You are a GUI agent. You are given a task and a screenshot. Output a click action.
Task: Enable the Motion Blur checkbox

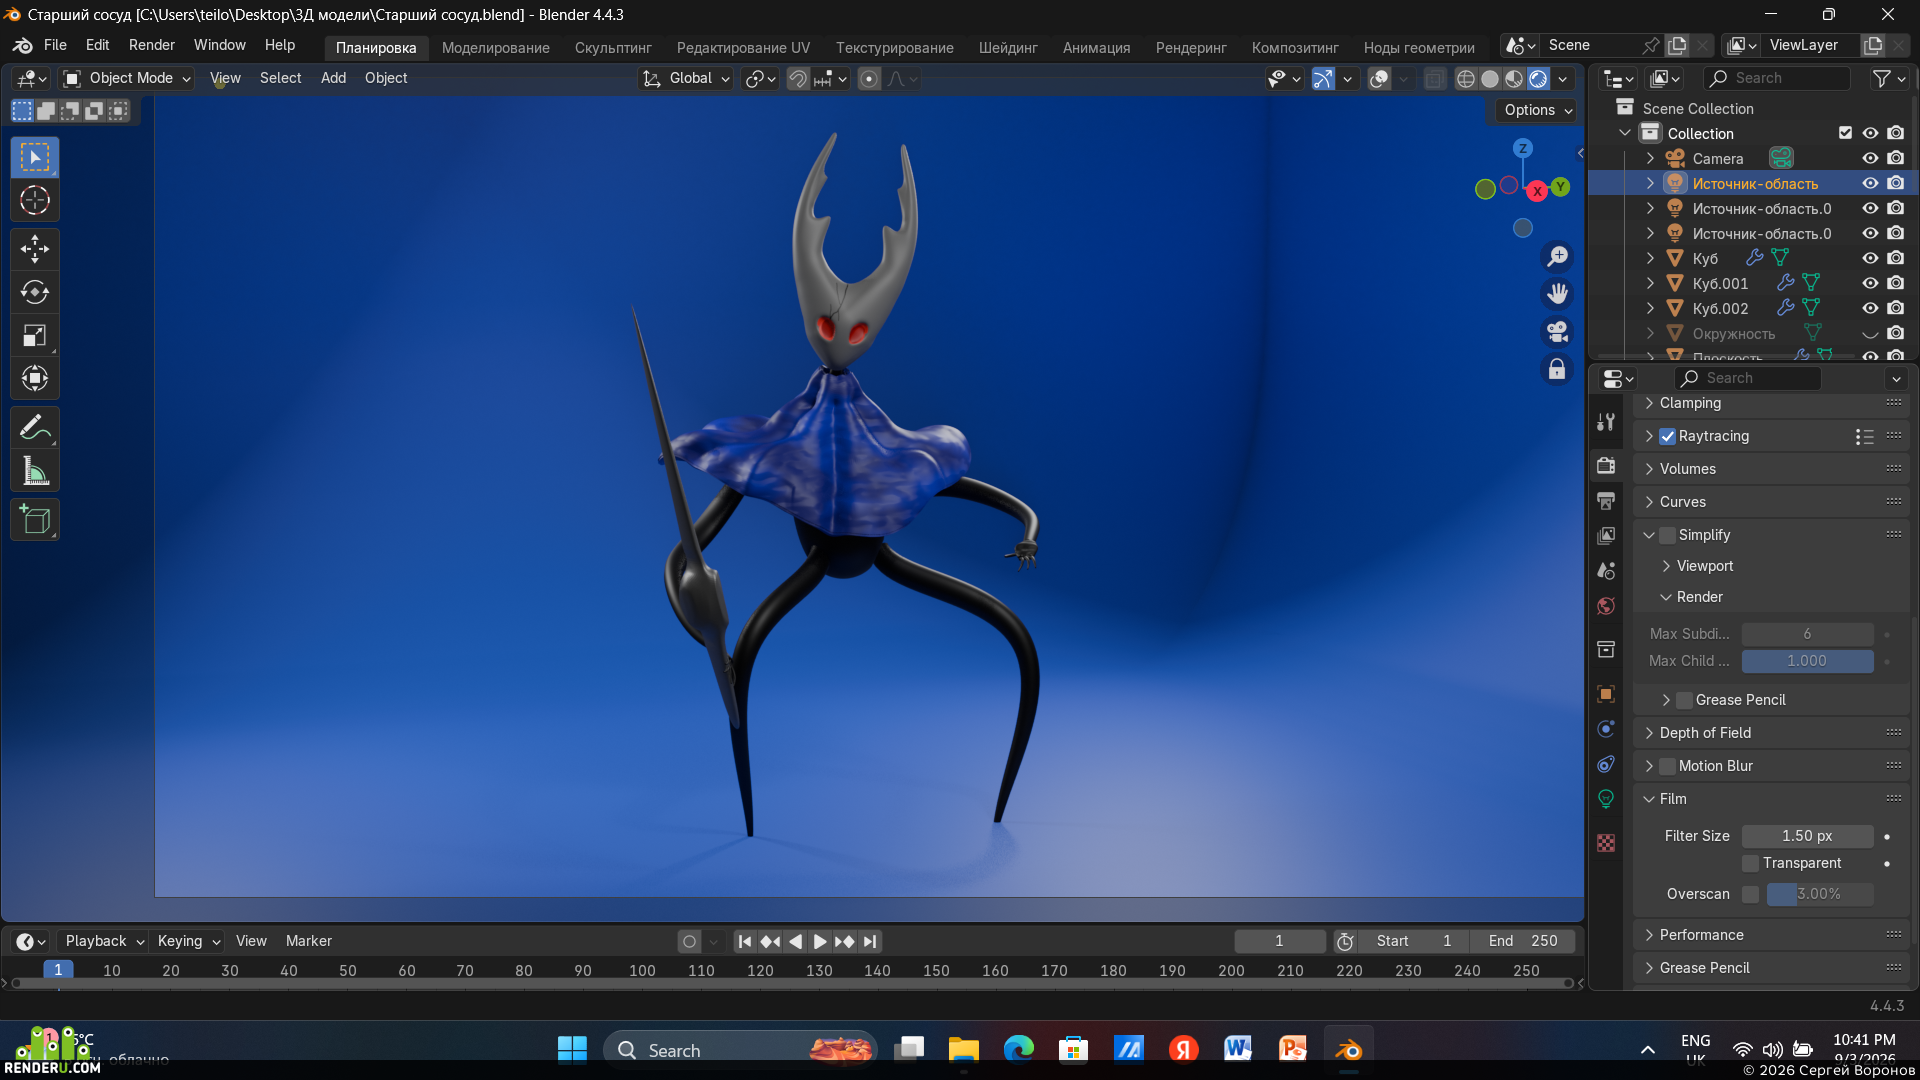(x=1667, y=766)
